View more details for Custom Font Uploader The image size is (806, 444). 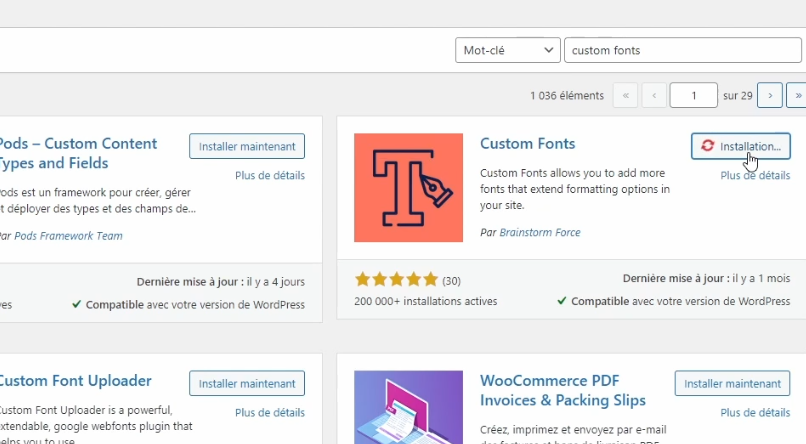(270, 413)
